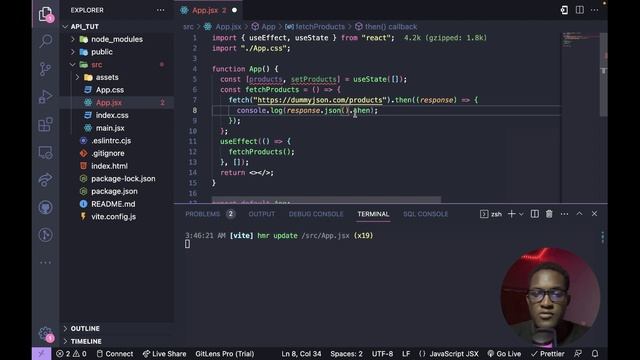This screenshot has width=640, height=360.
Task: Switch to the TERMINAL tab
Action: pyautogui.click(x=373, y=214)
